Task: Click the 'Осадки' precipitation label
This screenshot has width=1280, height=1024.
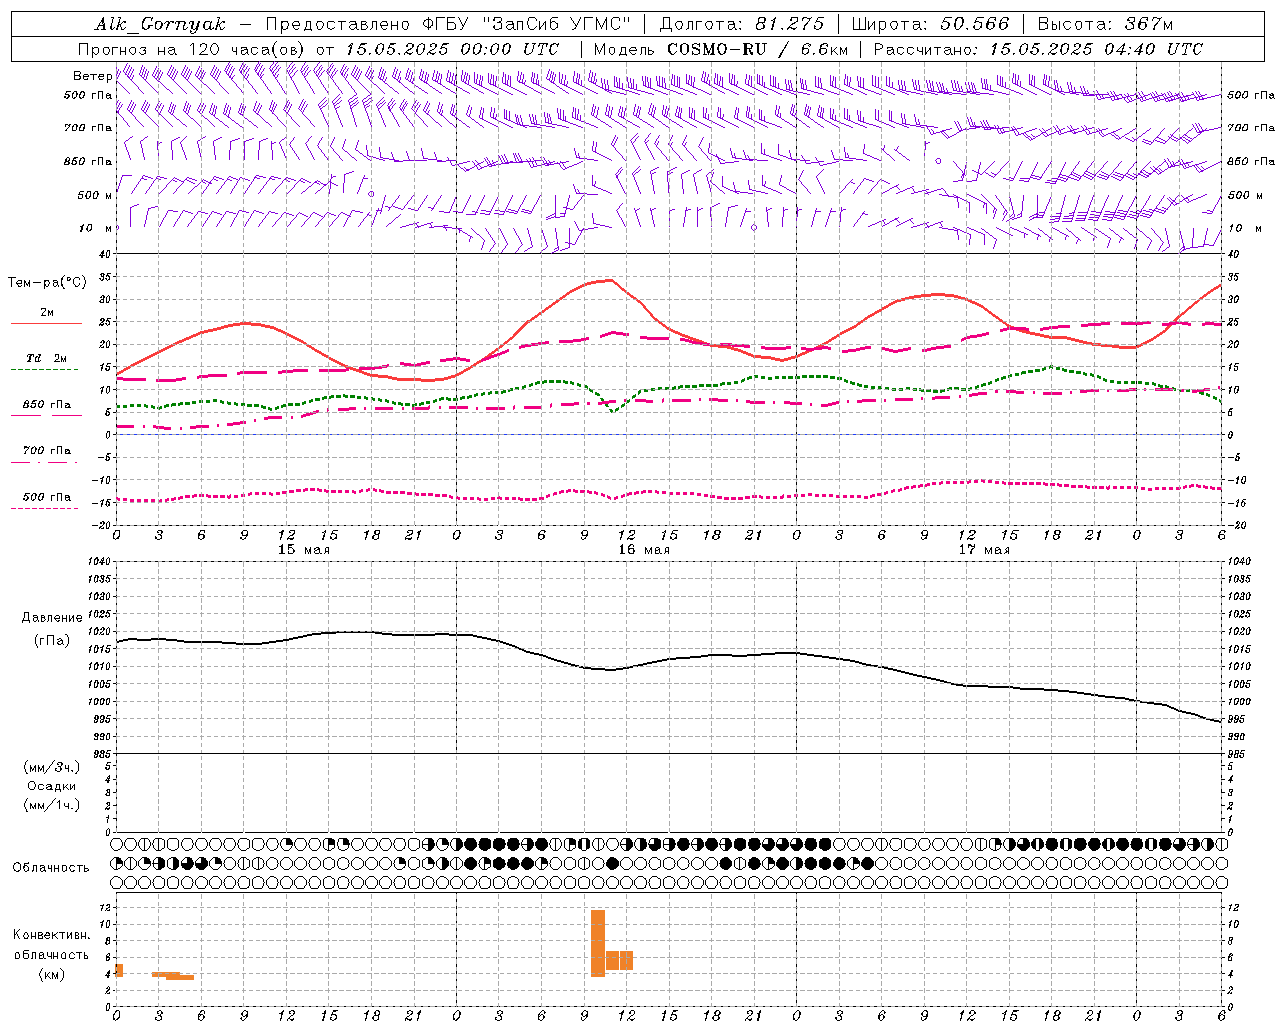Action: point(52,786)
